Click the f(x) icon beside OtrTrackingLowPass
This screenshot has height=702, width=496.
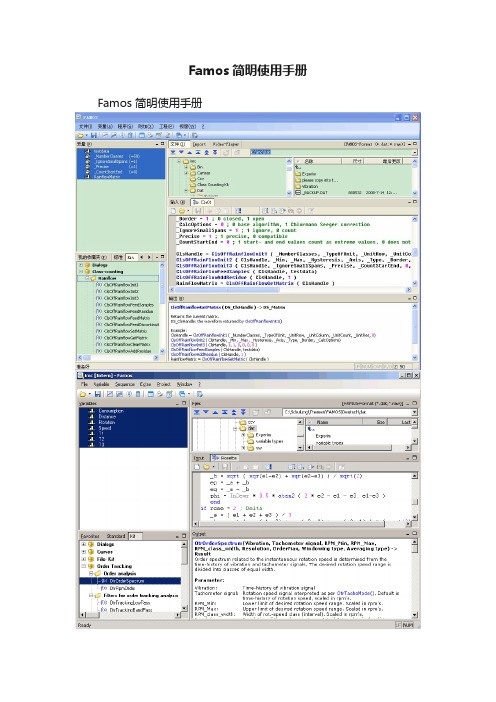click(x=104, y=603)
